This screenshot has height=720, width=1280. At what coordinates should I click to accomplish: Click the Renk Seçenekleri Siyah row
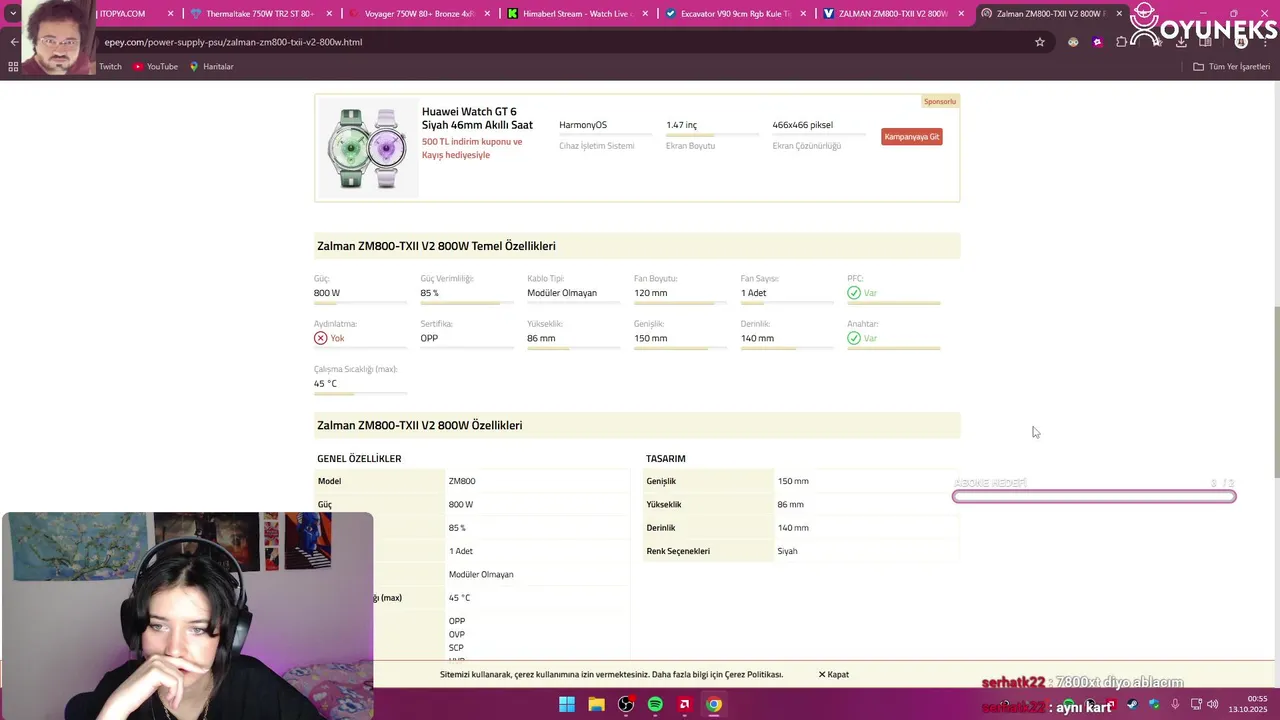coord(801,551)
